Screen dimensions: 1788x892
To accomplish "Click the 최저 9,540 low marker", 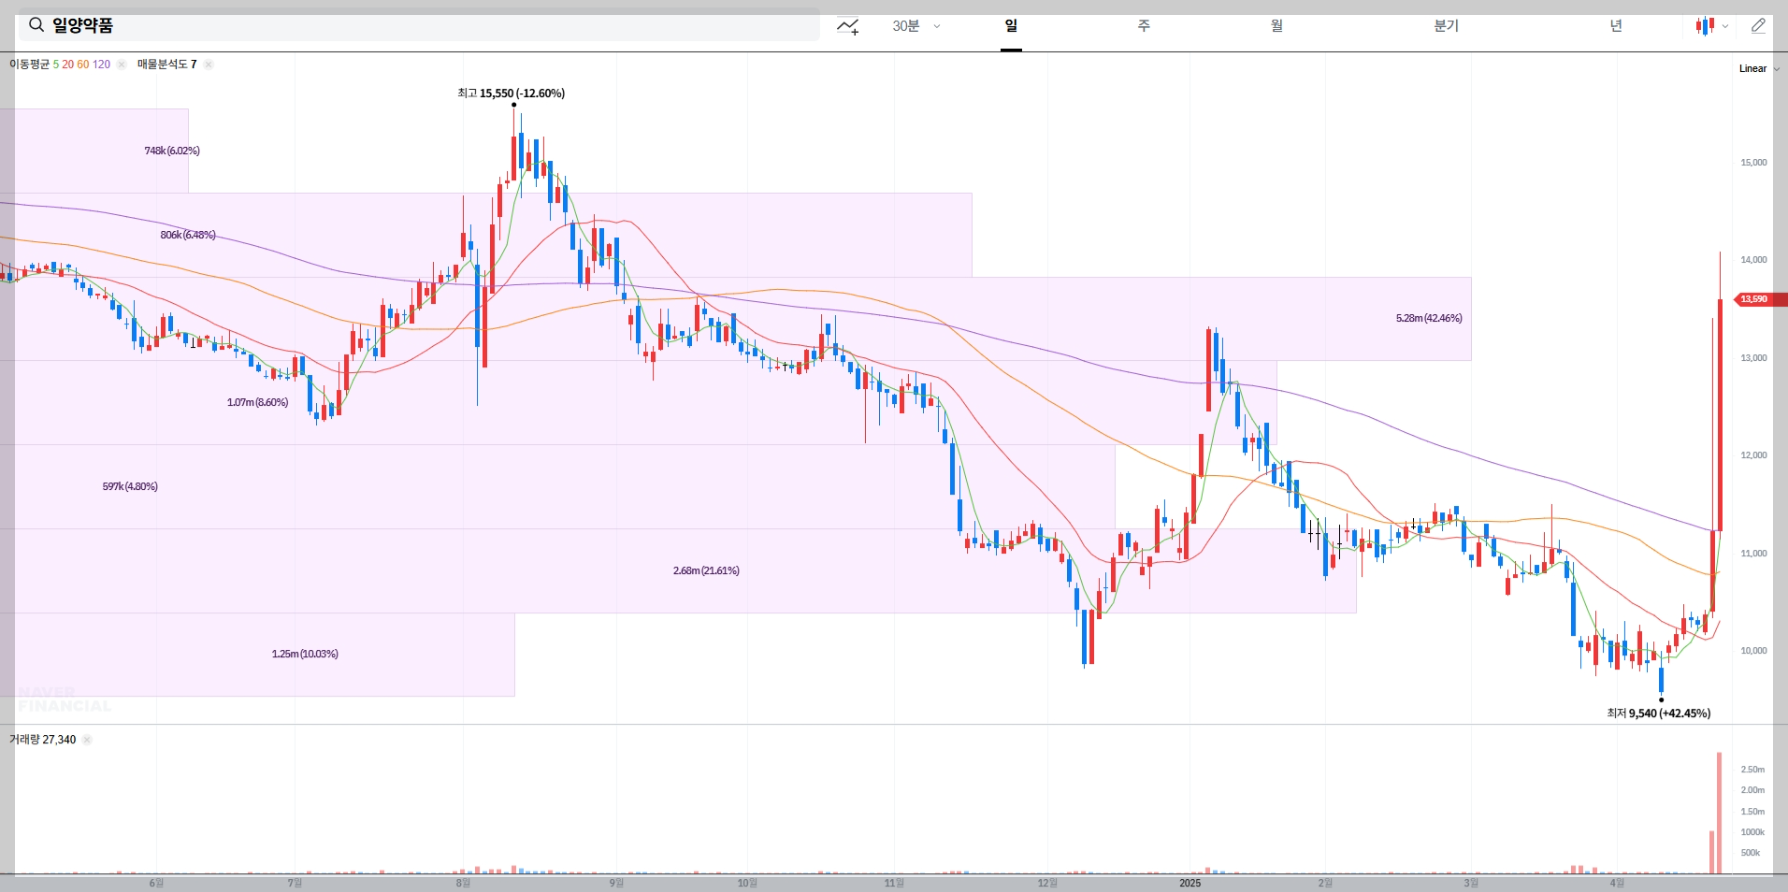I will [x=1659, y=713].
